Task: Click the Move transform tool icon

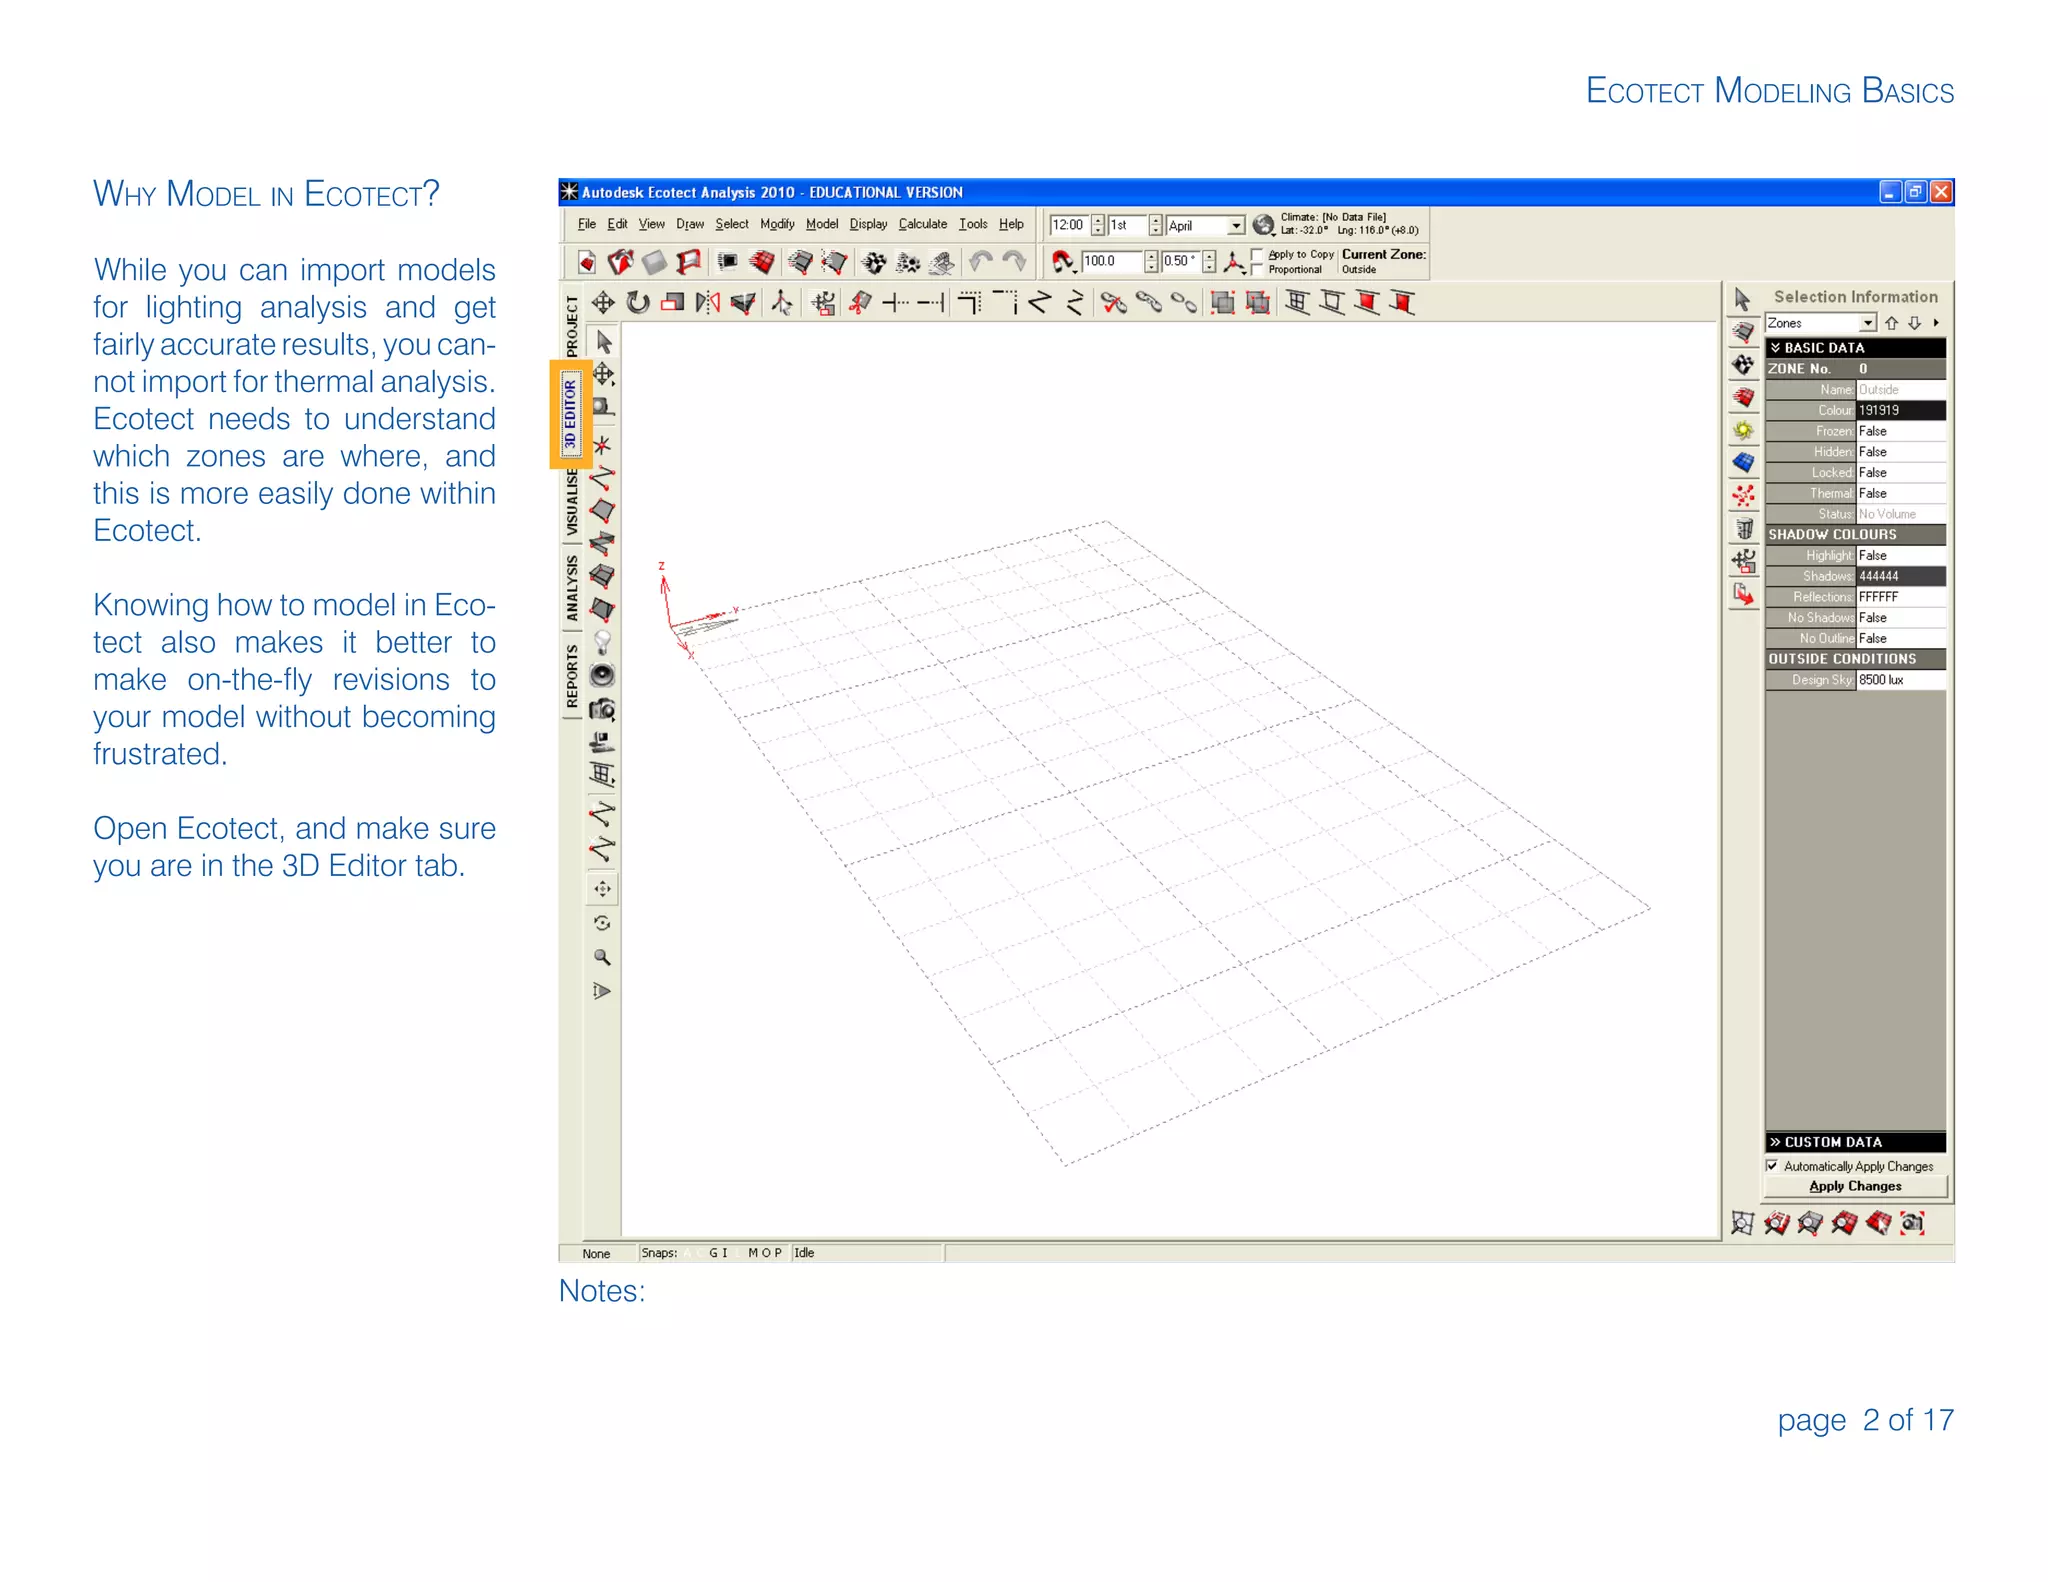Action: [603, 303]
